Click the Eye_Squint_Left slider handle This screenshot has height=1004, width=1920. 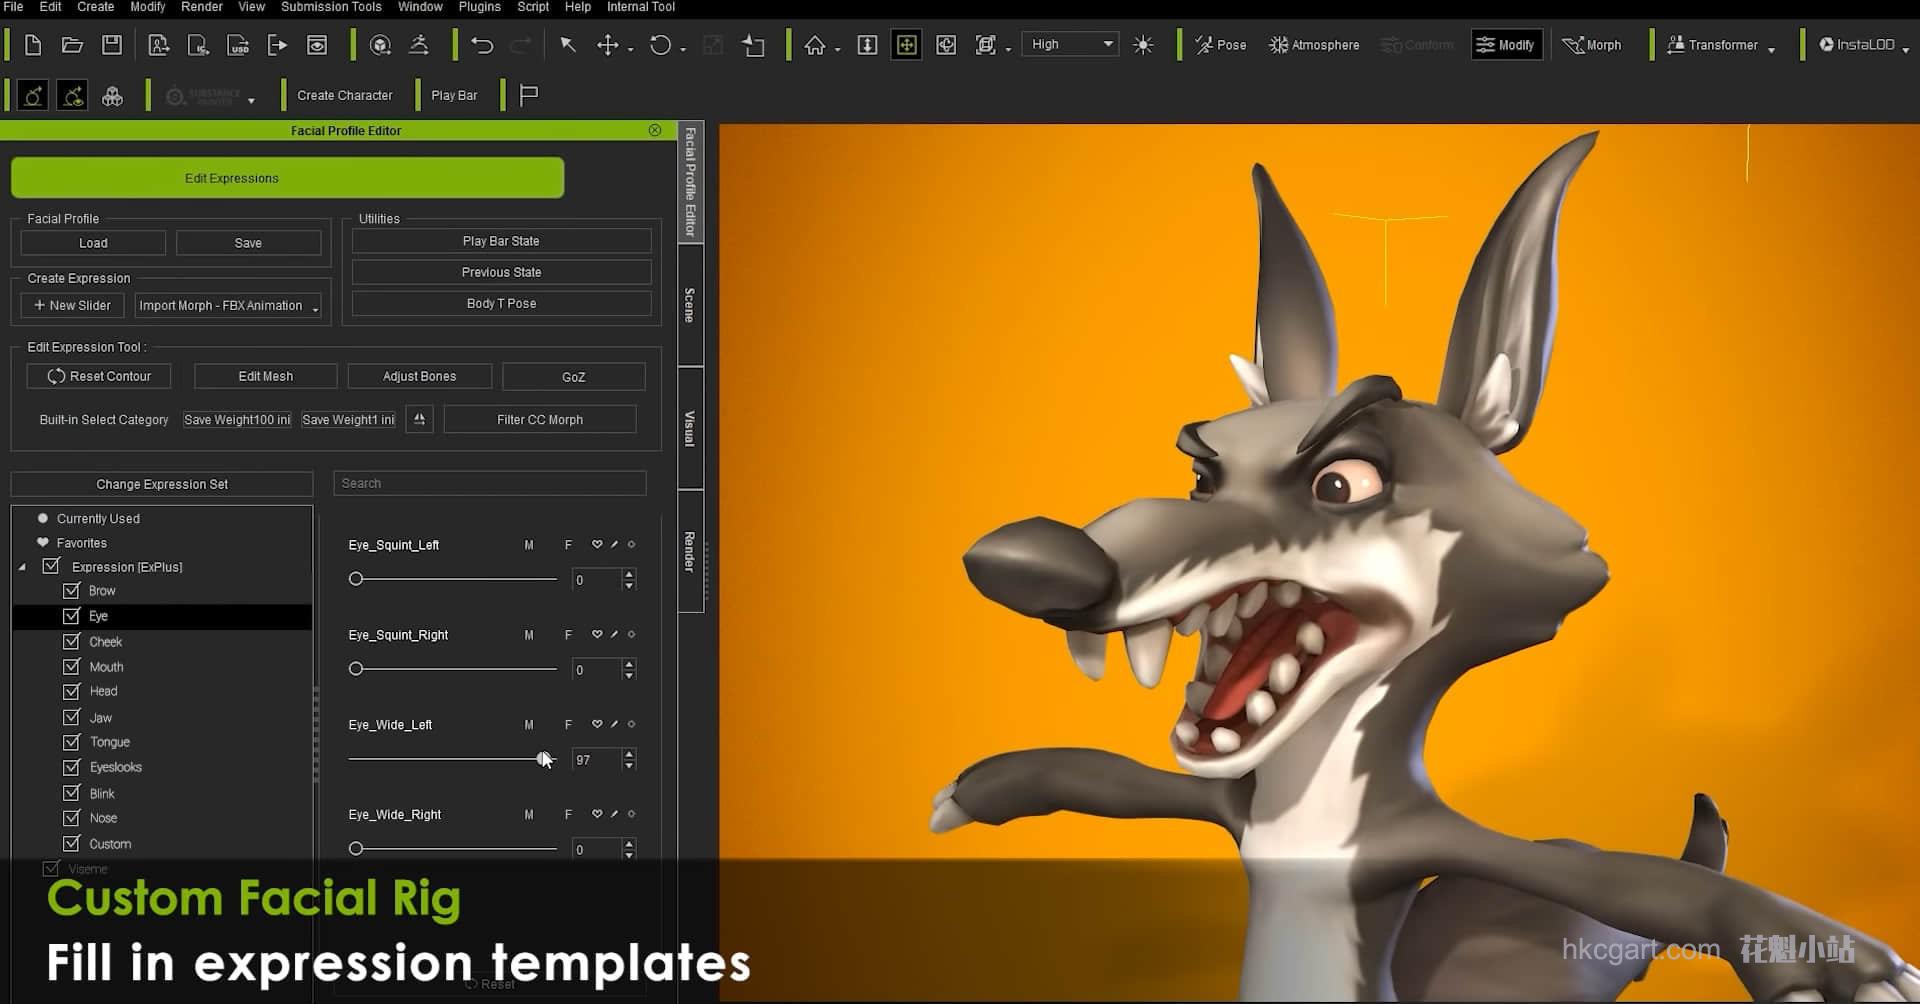click(356, 579)
